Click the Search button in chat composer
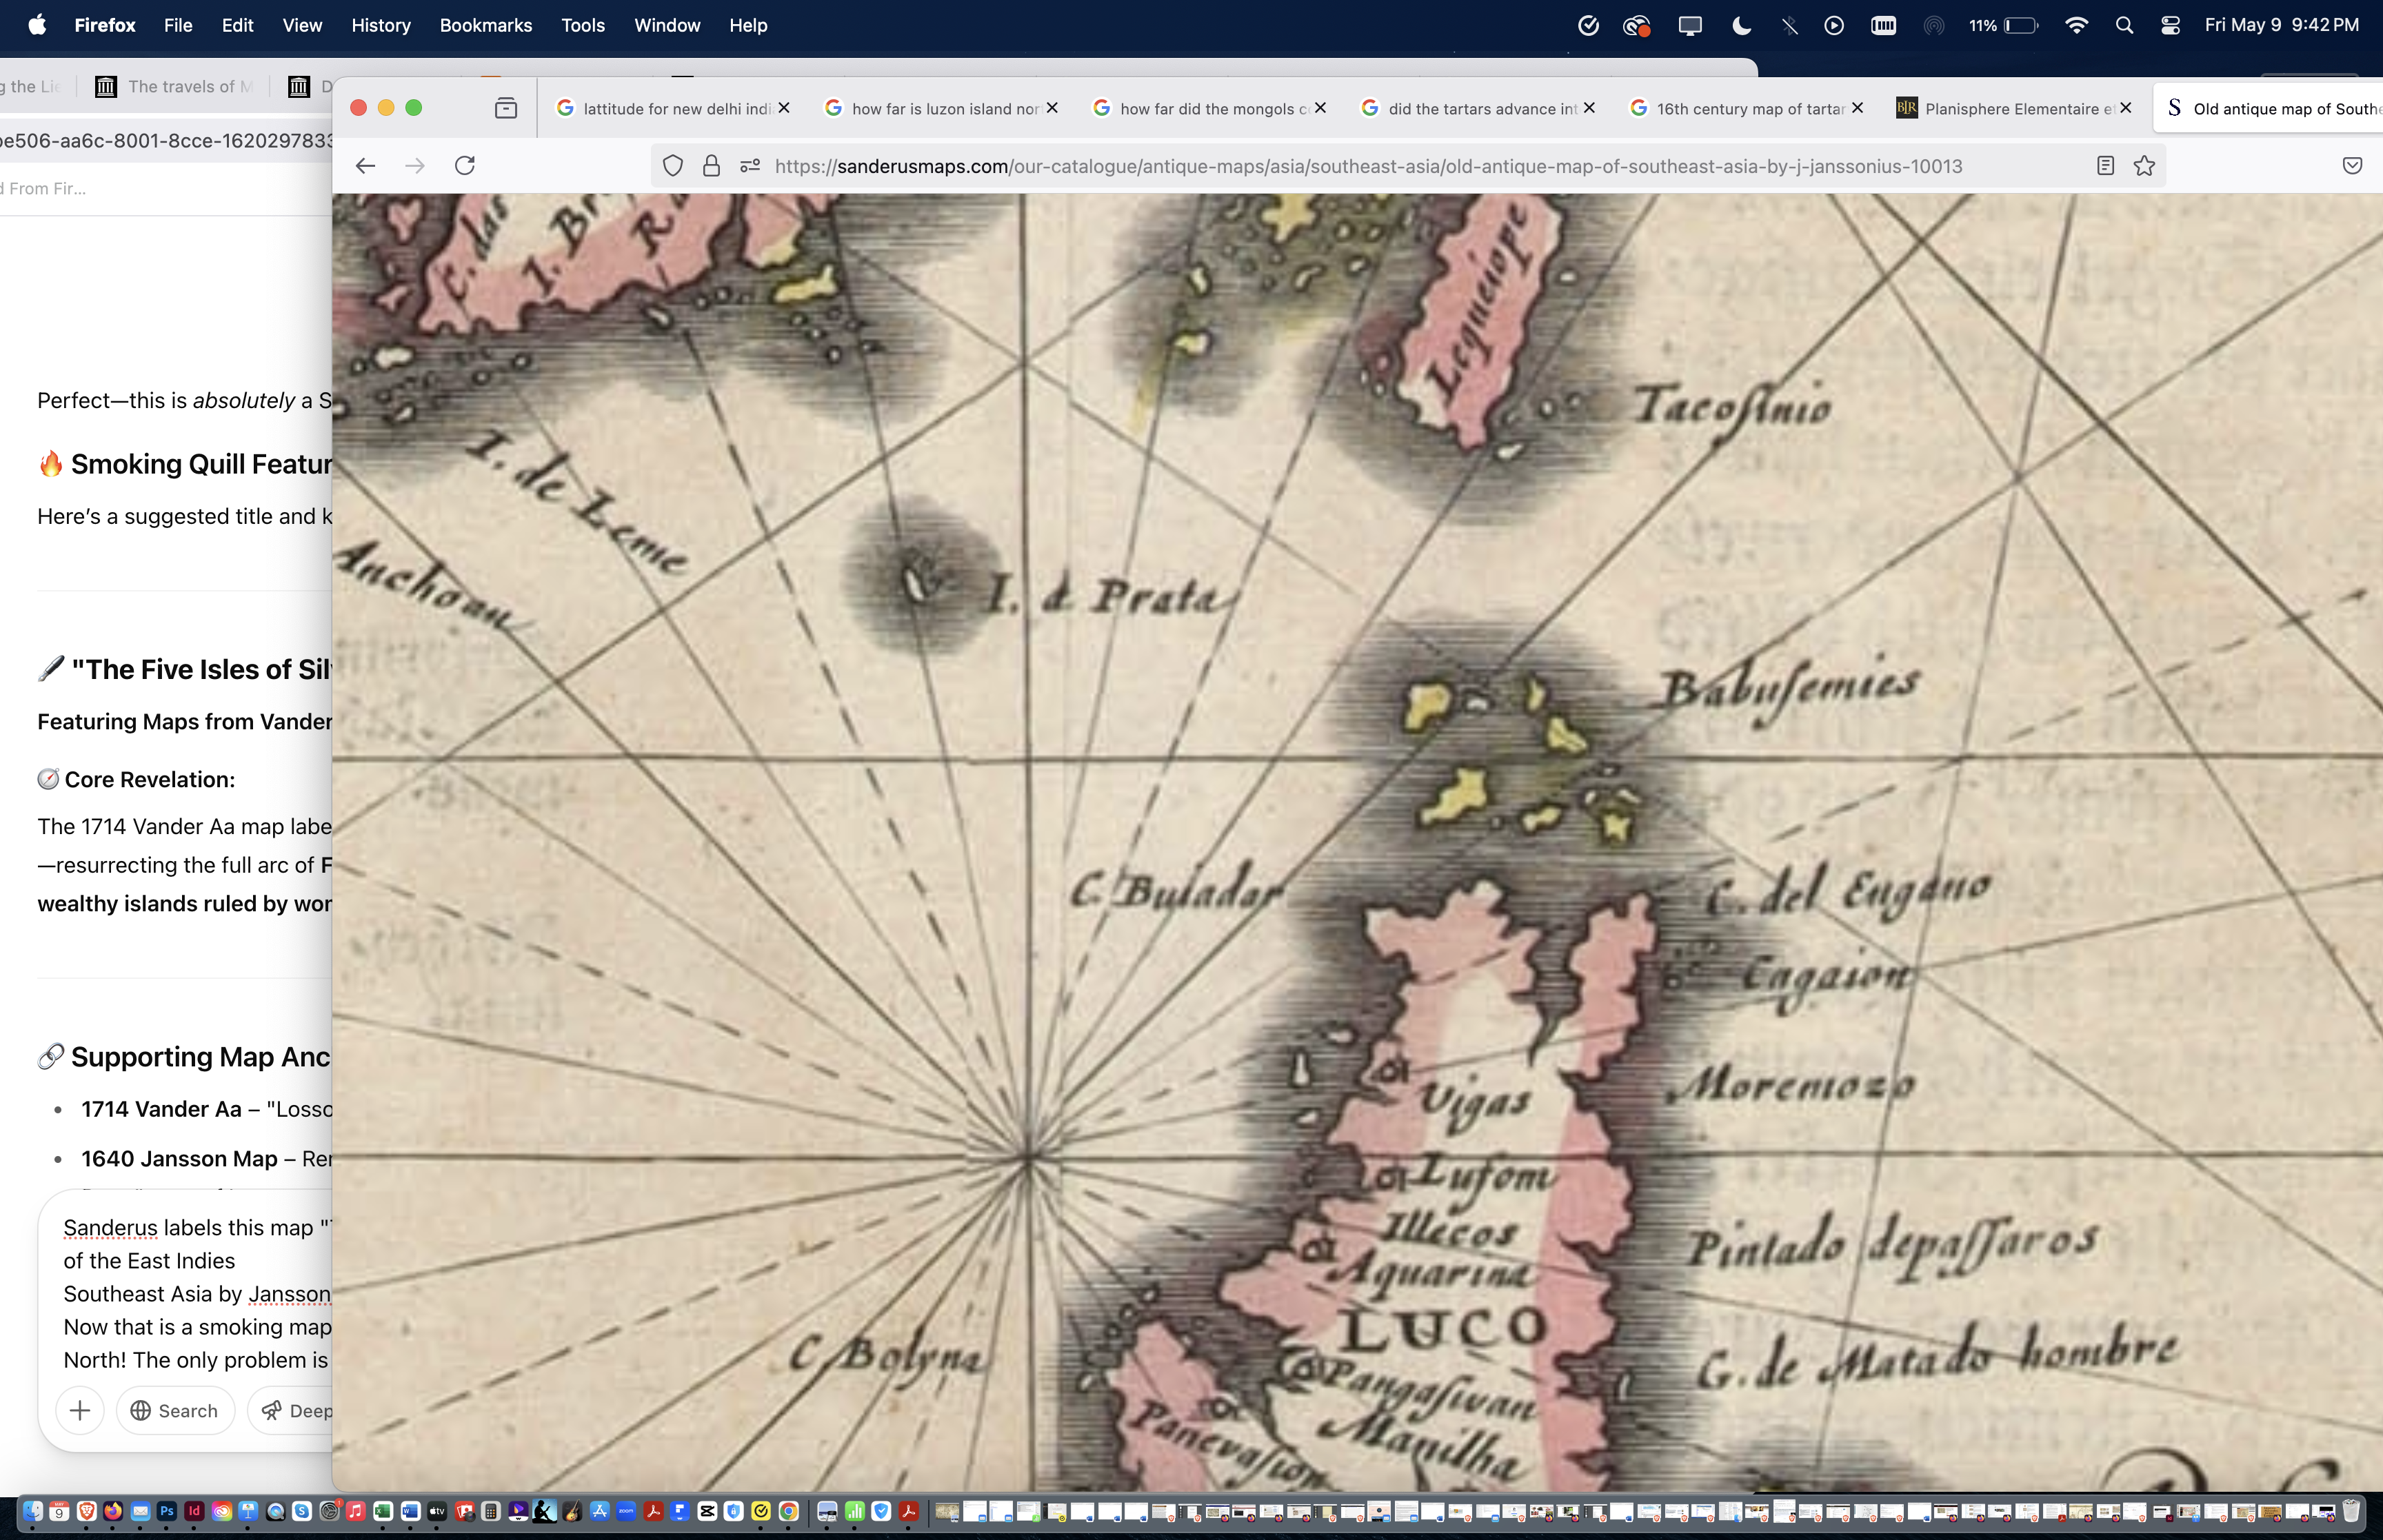2383x1540 pixels. 175,1410
